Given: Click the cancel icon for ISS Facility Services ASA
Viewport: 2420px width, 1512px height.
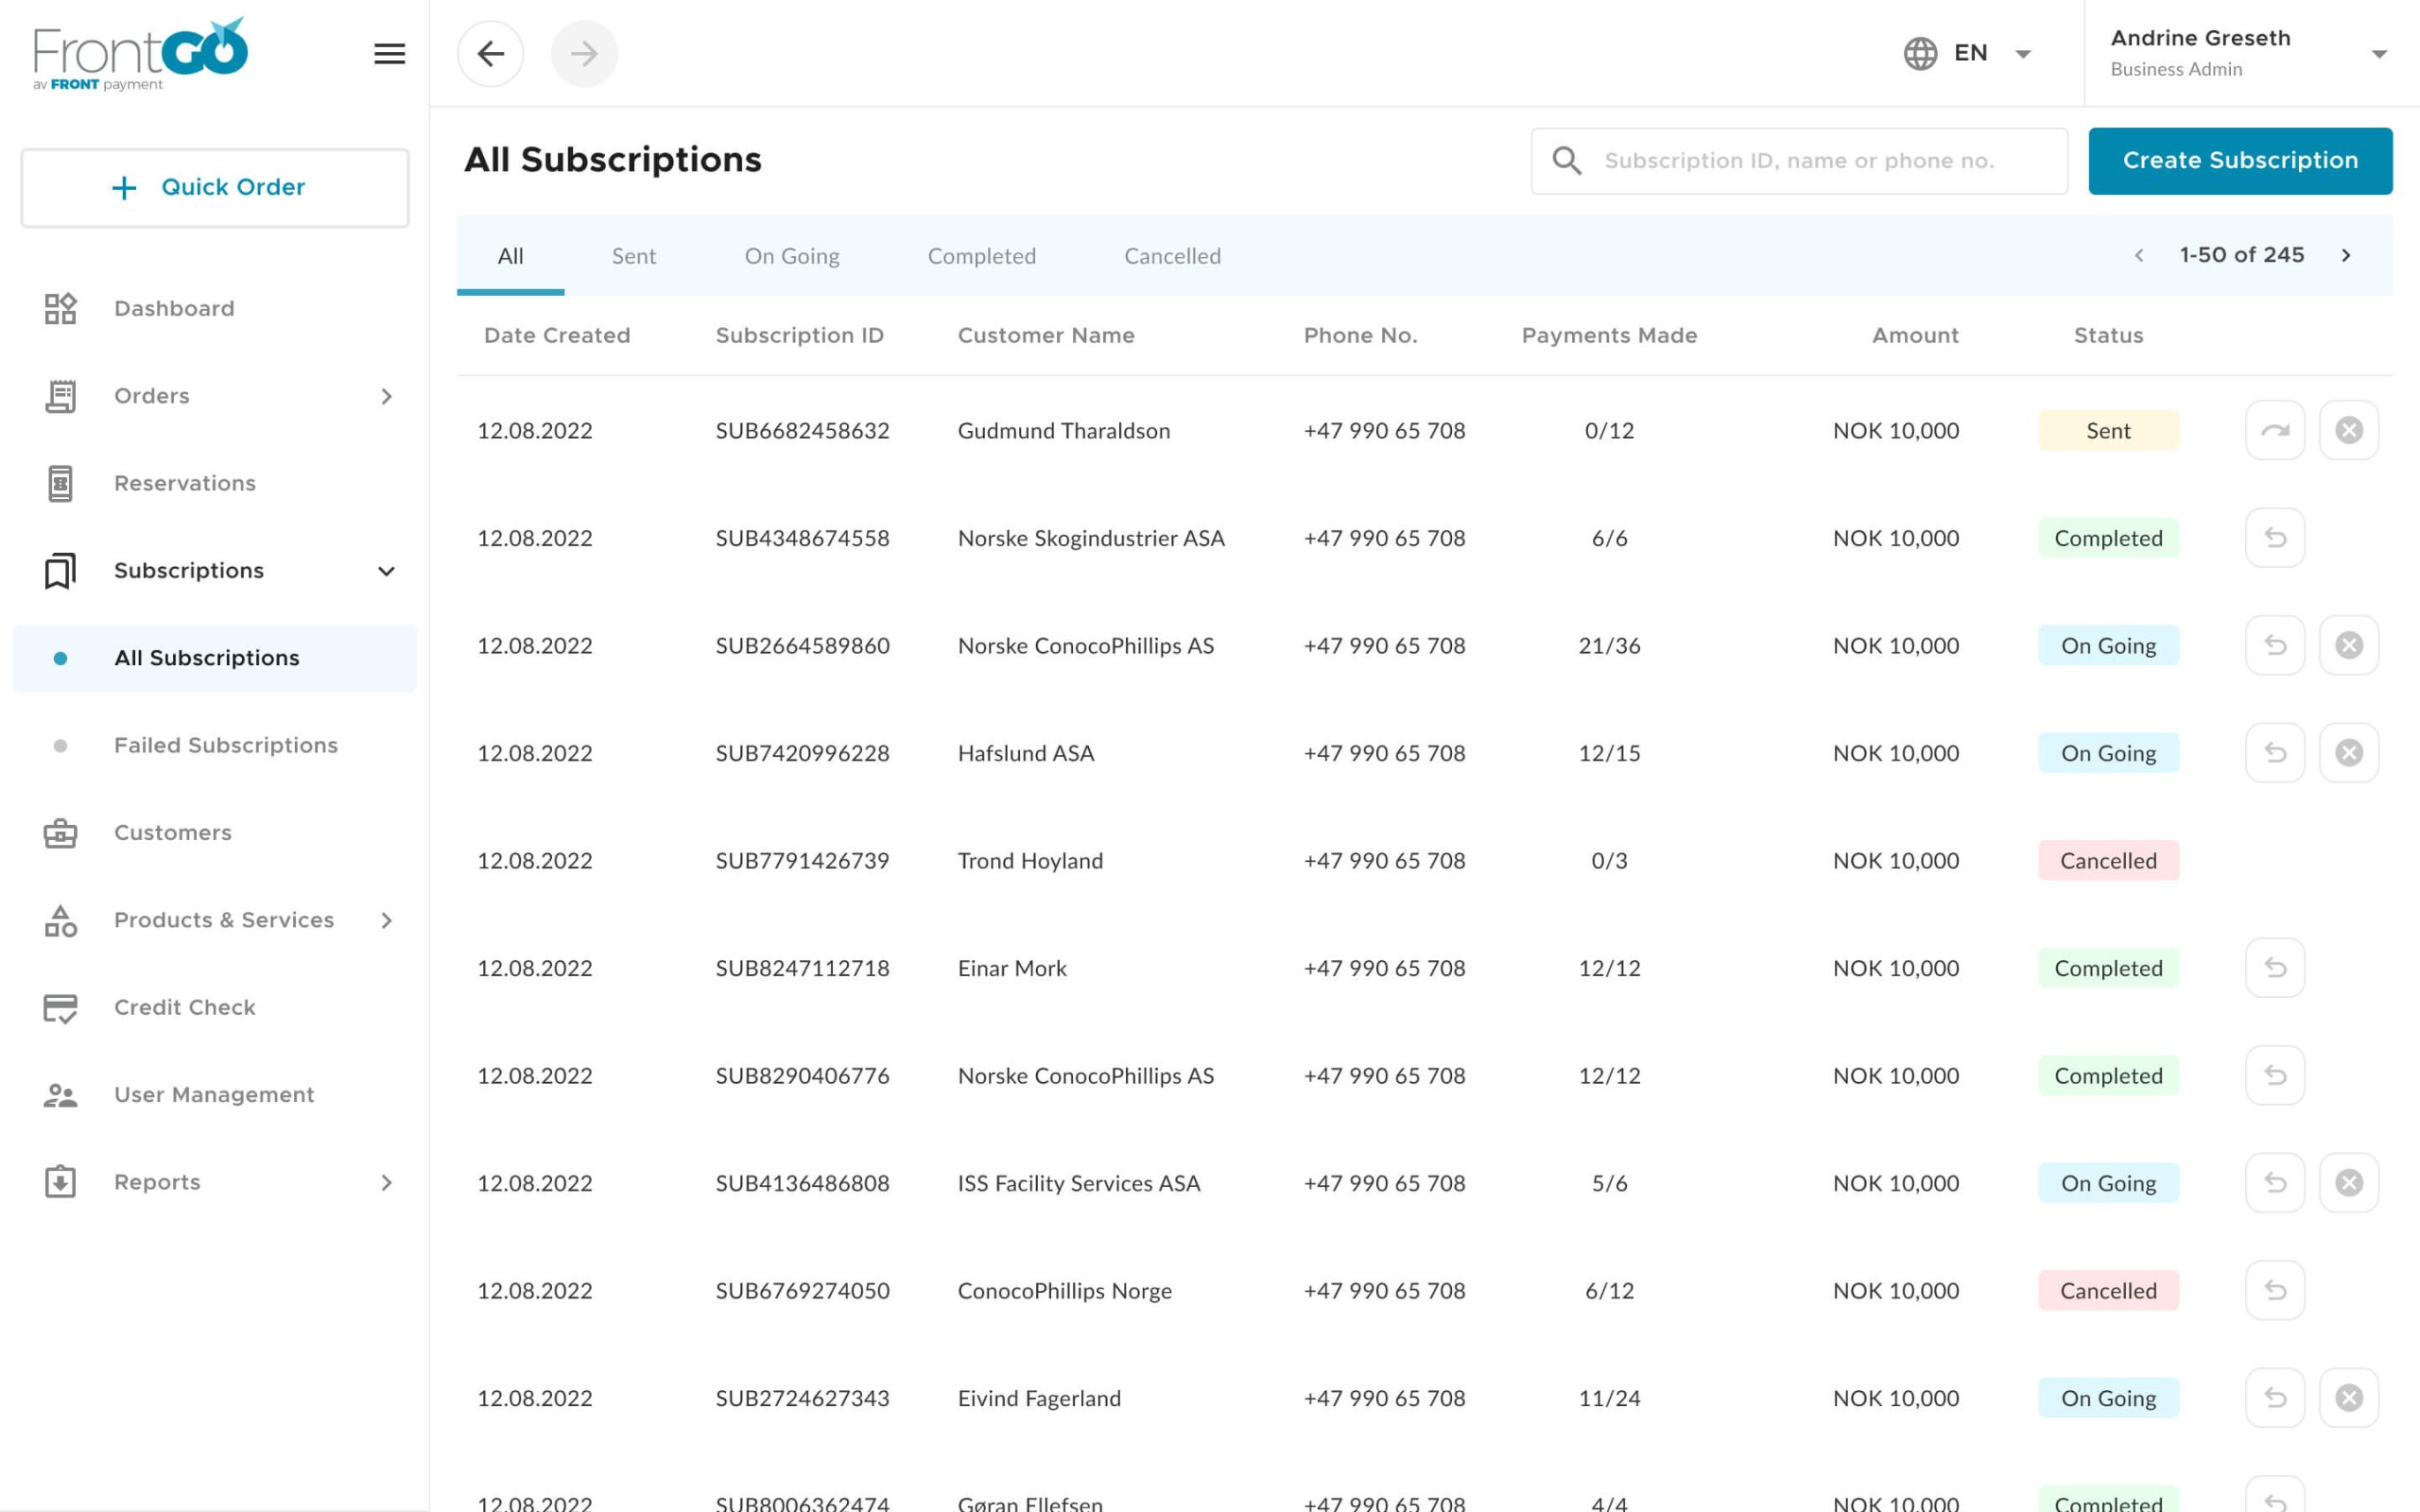Looking at the screenshot, I should [x=2348, y=1183].
